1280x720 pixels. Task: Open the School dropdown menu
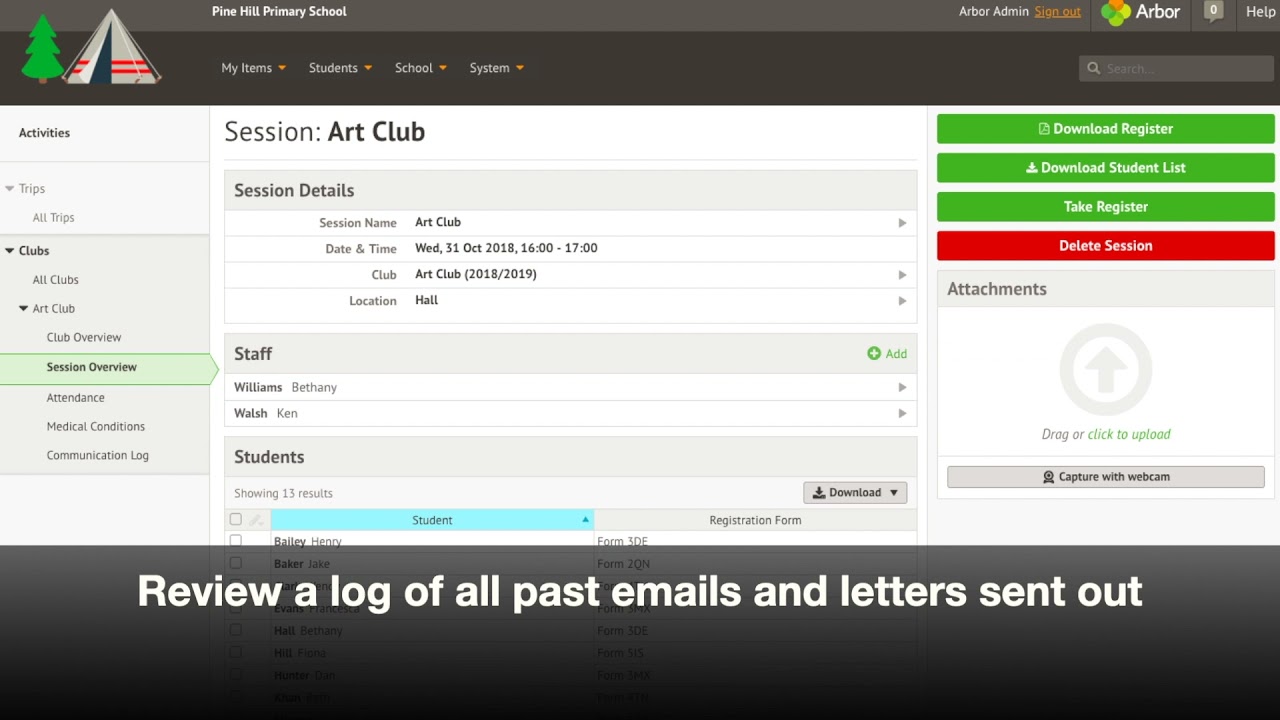tap(421, 68)
